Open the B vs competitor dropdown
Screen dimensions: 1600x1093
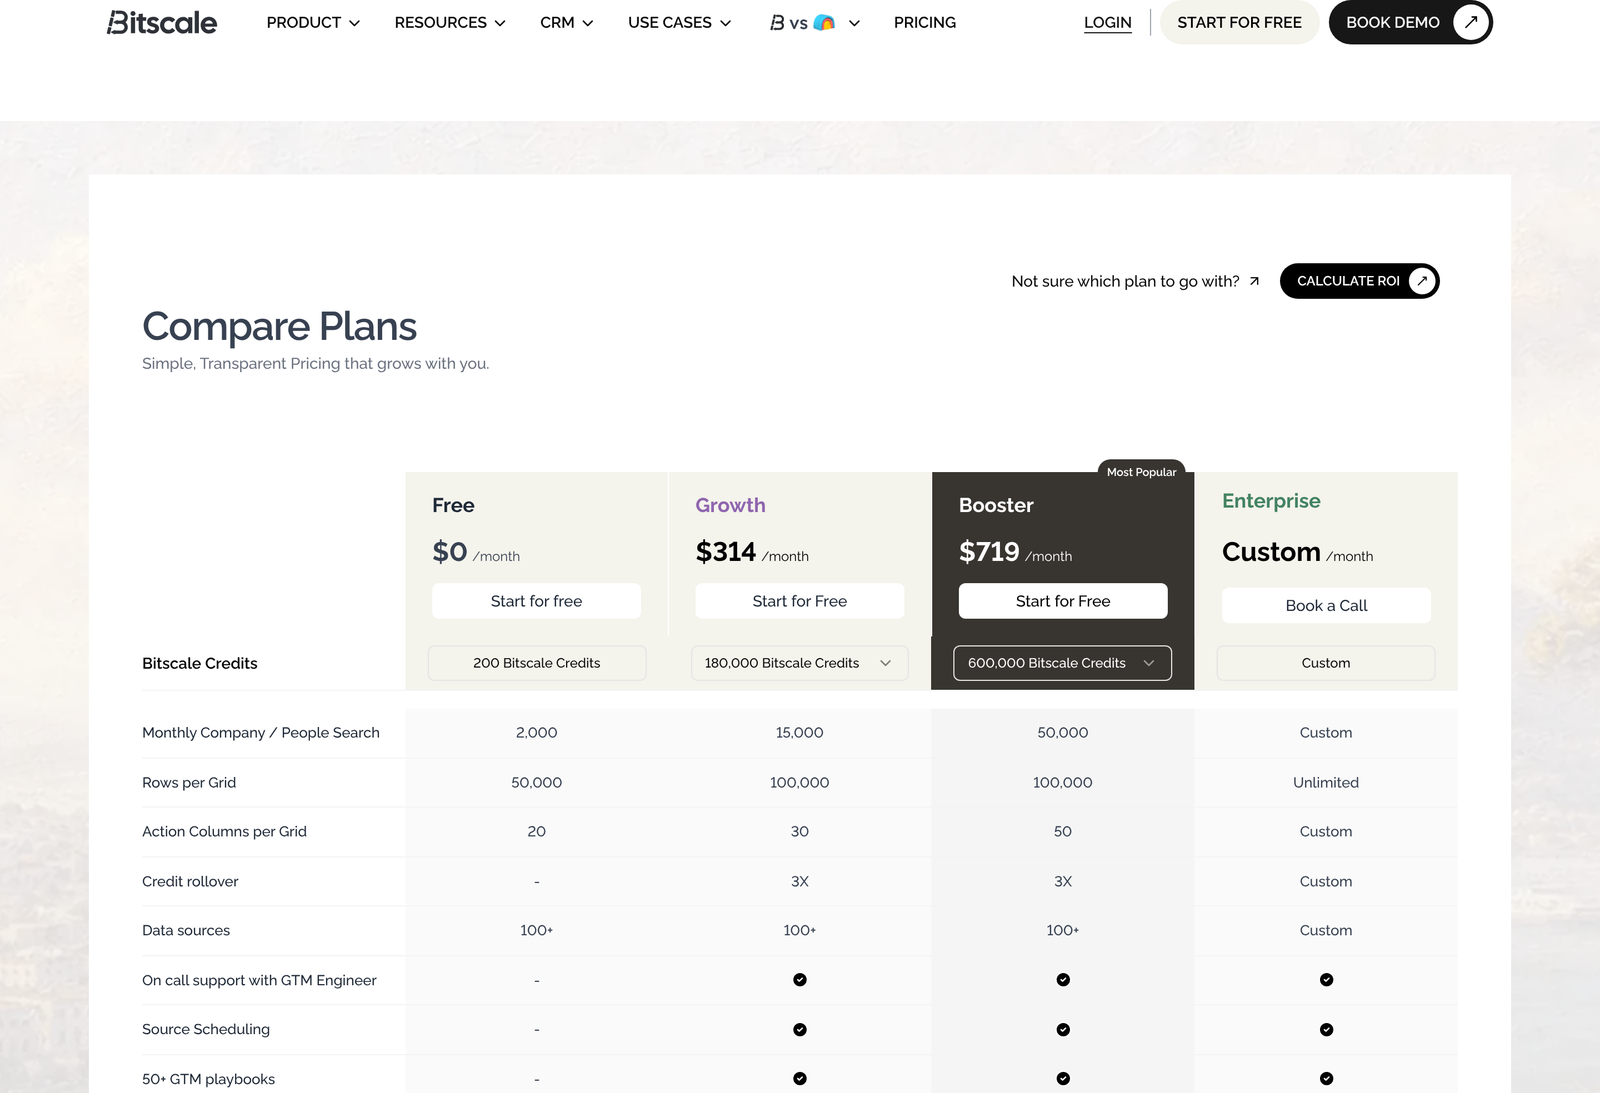[x=815, y=22]
